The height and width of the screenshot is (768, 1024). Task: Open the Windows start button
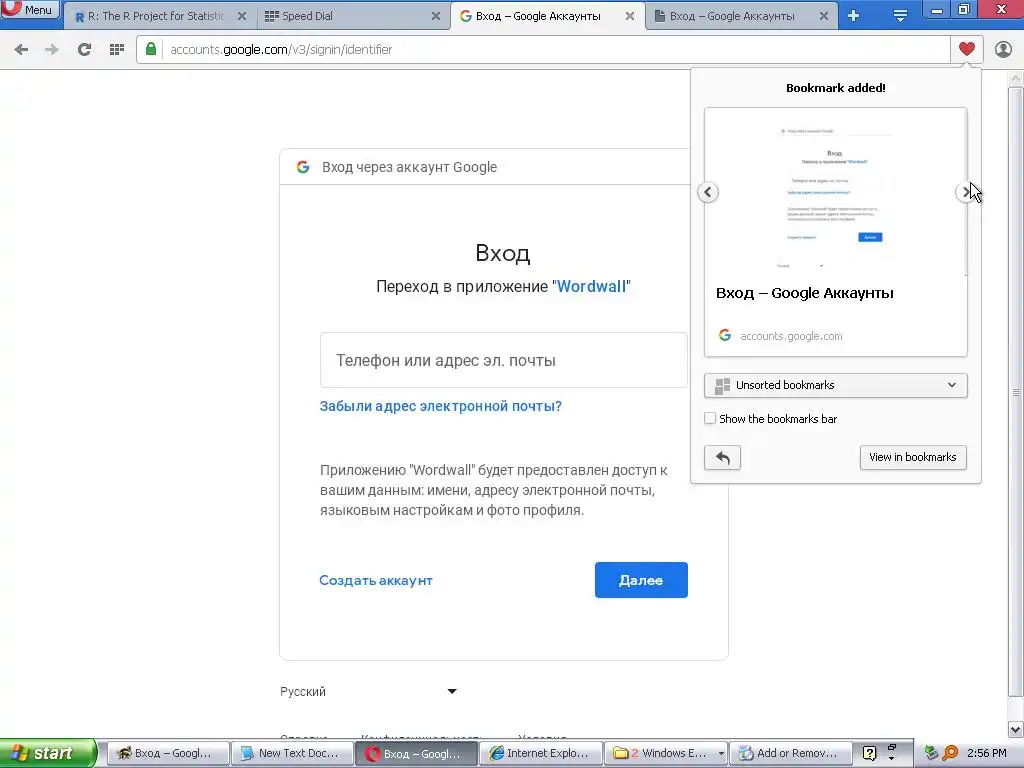(x=48, y=753)
